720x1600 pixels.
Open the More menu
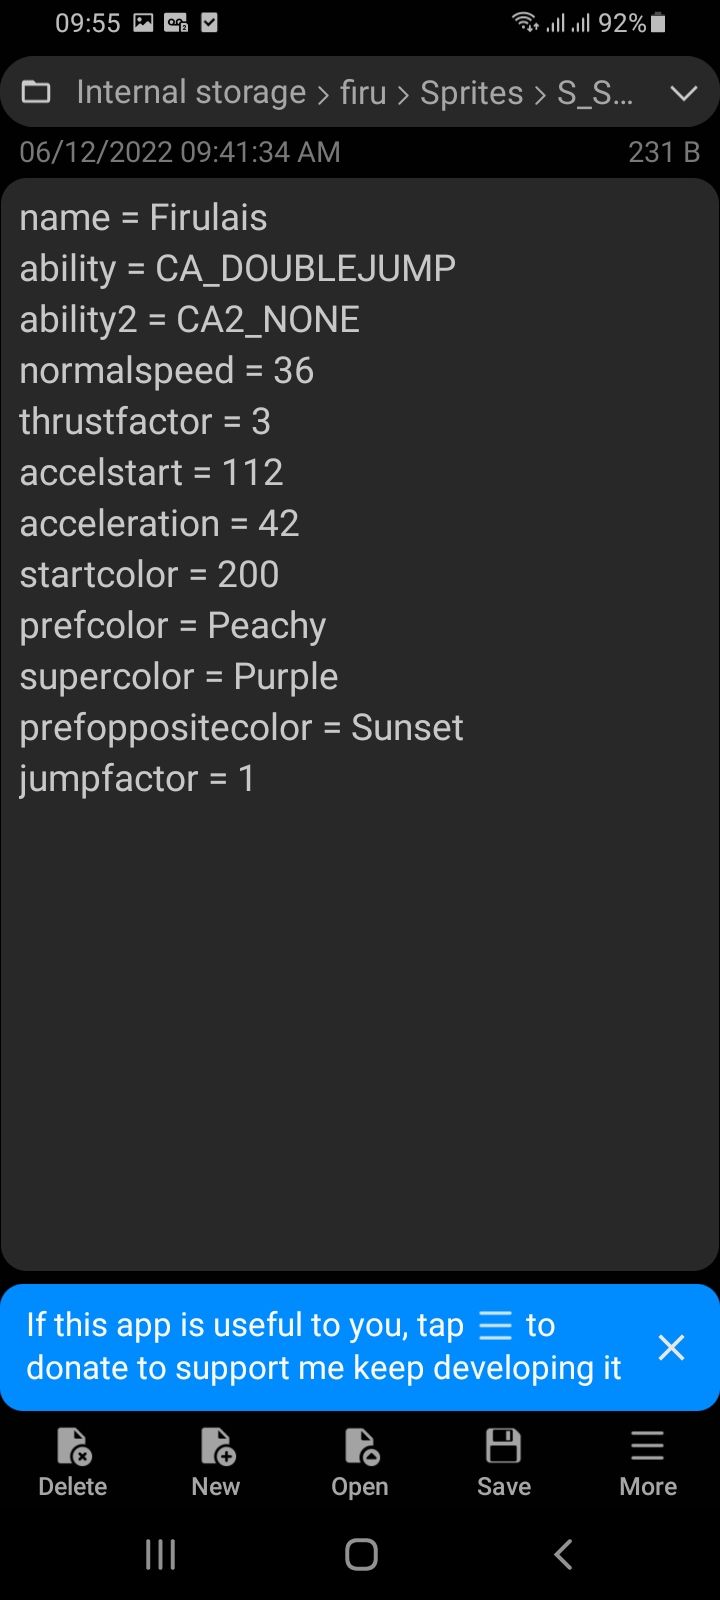click(x=648, y=1461)
